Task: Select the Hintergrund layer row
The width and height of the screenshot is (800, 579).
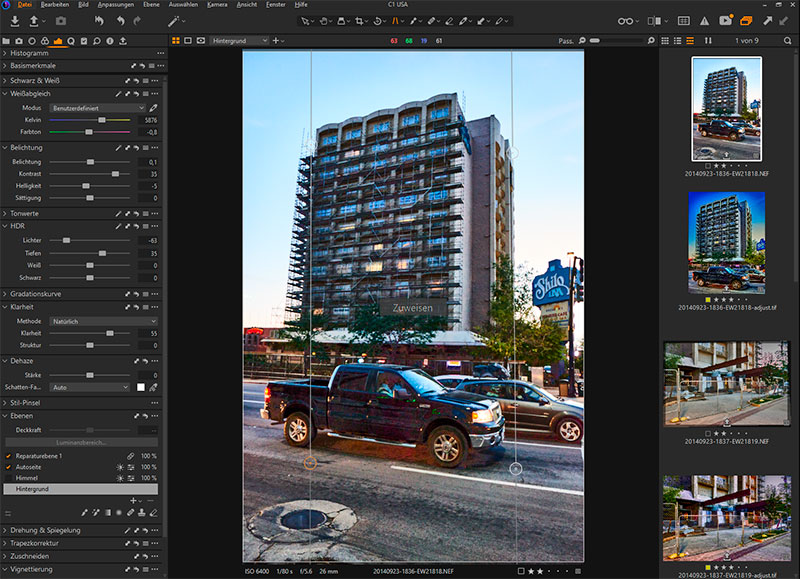Action: [81, 489]
